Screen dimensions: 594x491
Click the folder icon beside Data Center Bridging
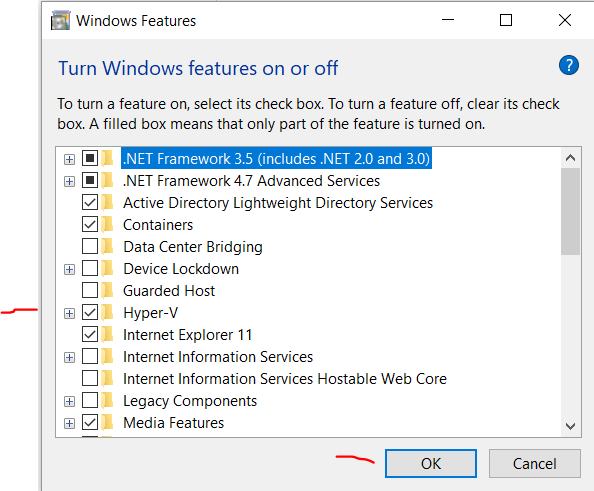[x=108, y=247]
